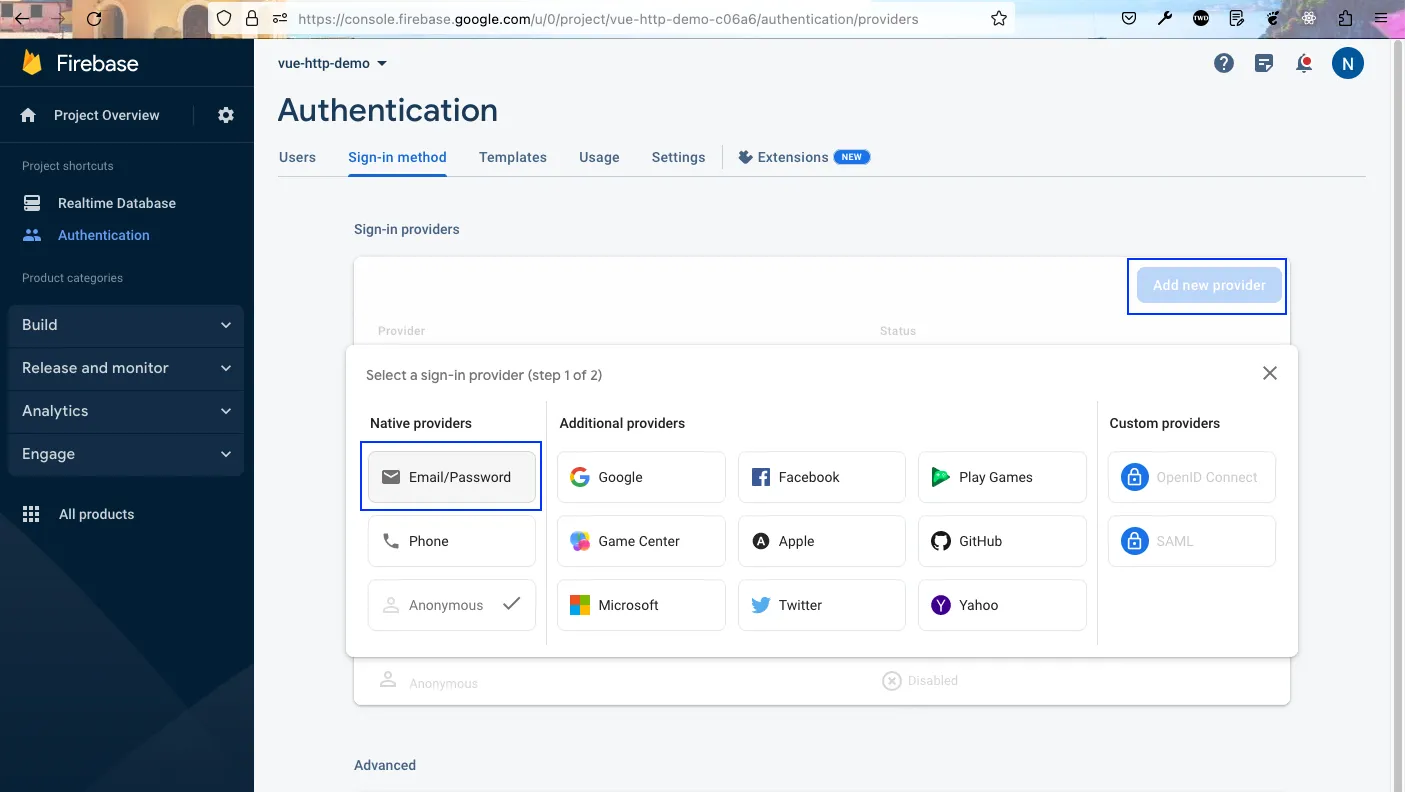Select the GitHub provider
Viewport: 1405px width, 792px height.
click(1002, 541)
